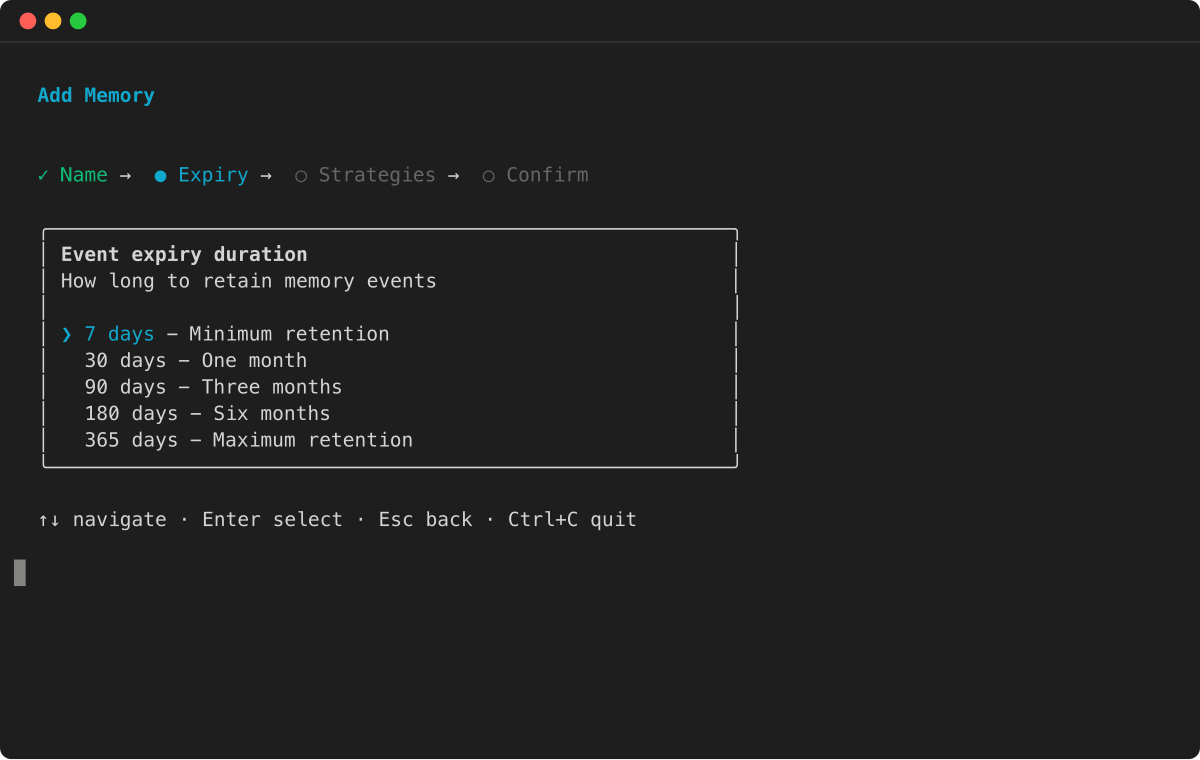Viewport: 1200px width, 760px height.
Task: Click the Esc back footer shortcut
Action: click(425, 519)
